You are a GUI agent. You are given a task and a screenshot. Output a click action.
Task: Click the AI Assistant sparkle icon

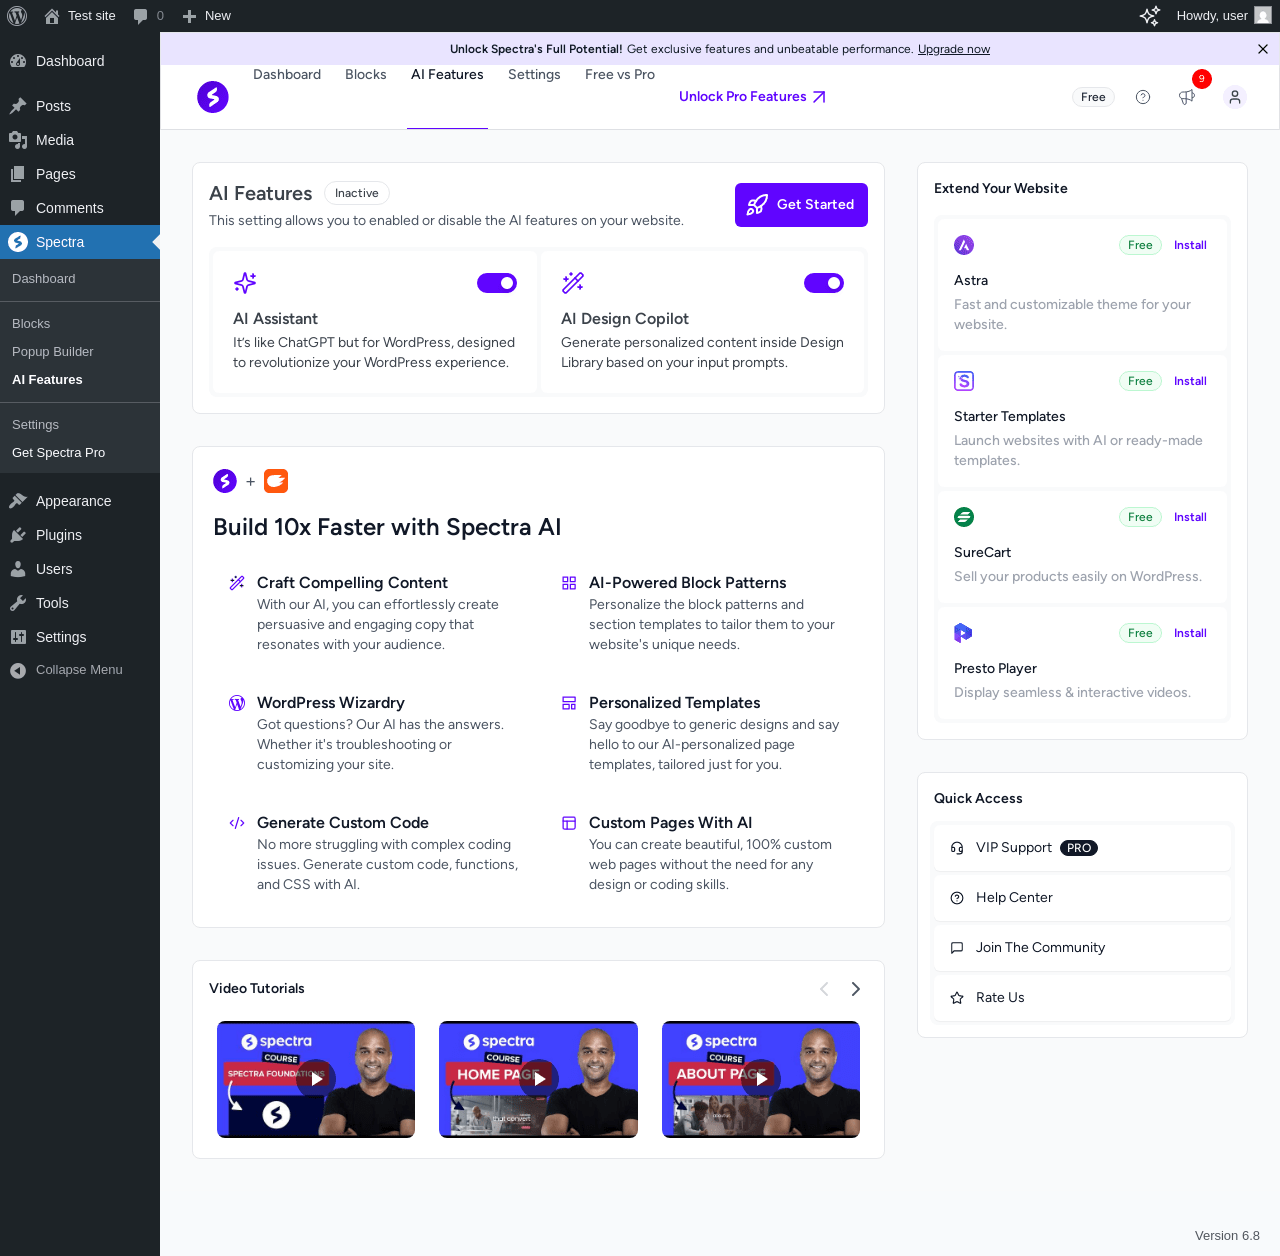[245, 283]
